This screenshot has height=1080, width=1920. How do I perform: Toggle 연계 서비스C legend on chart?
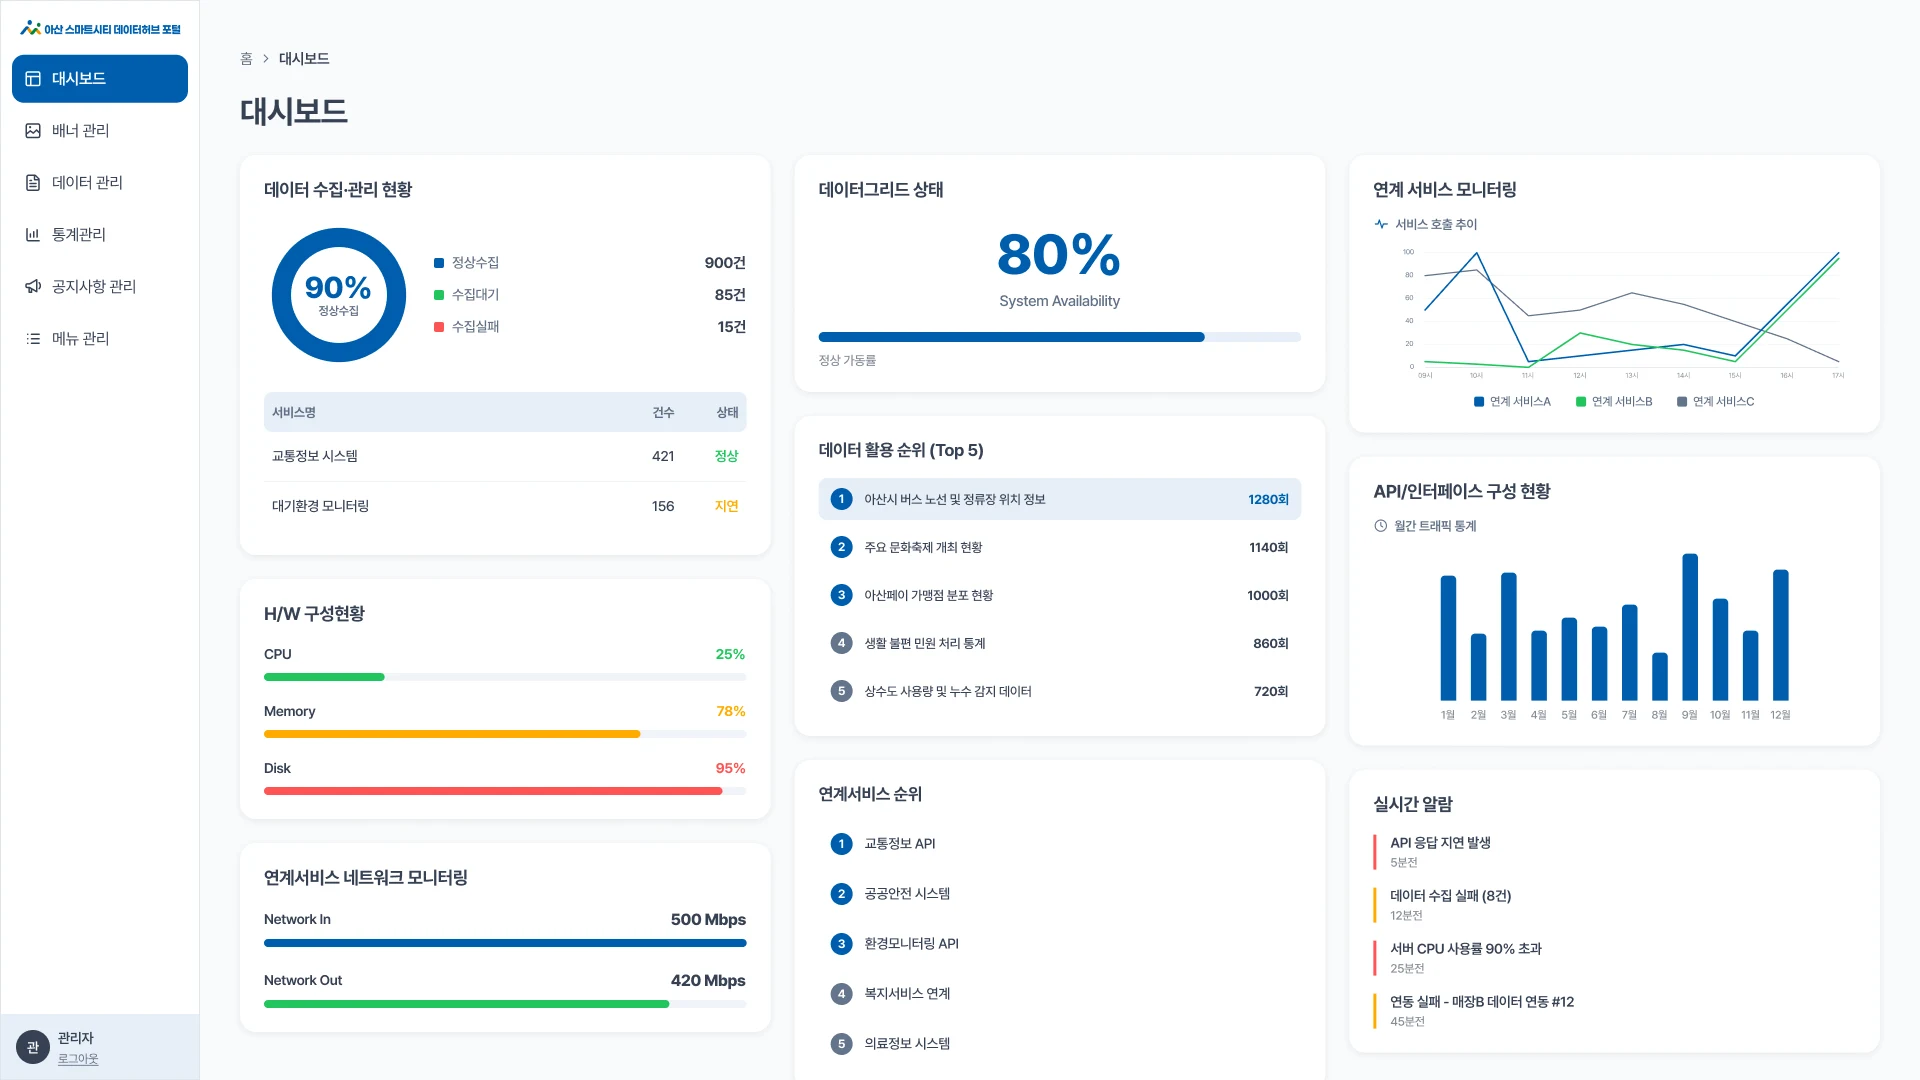(x=1716, y=402)
